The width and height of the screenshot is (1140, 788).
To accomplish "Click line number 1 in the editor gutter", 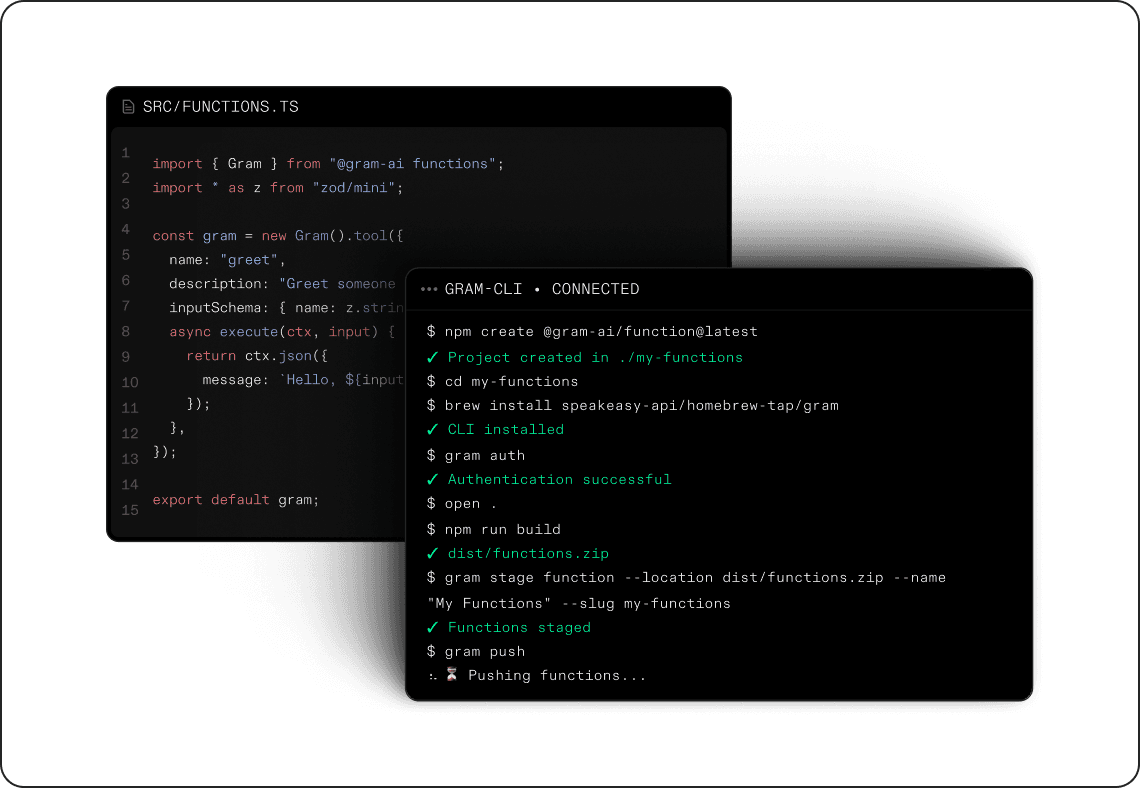I will [x=126, y=153].
